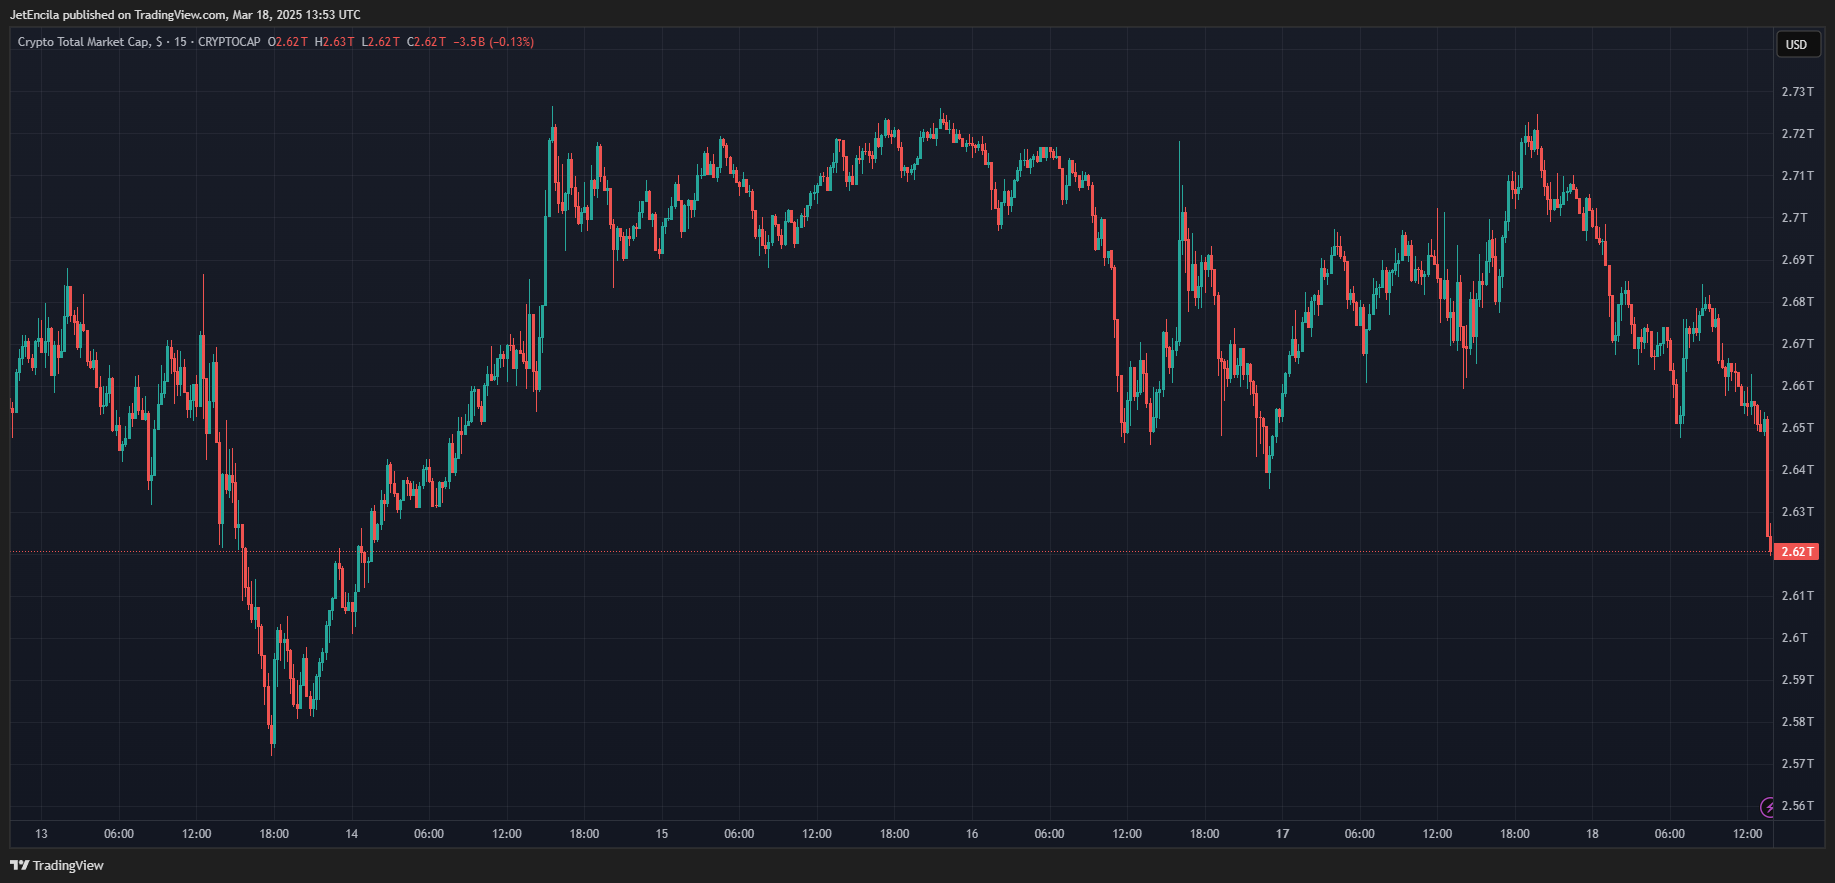Image resolution: width=1835 pixels, height=883 pixels.
Task: Click the 2.61T price axis label
Action: pyautogui.click(x=1797, y=596)
